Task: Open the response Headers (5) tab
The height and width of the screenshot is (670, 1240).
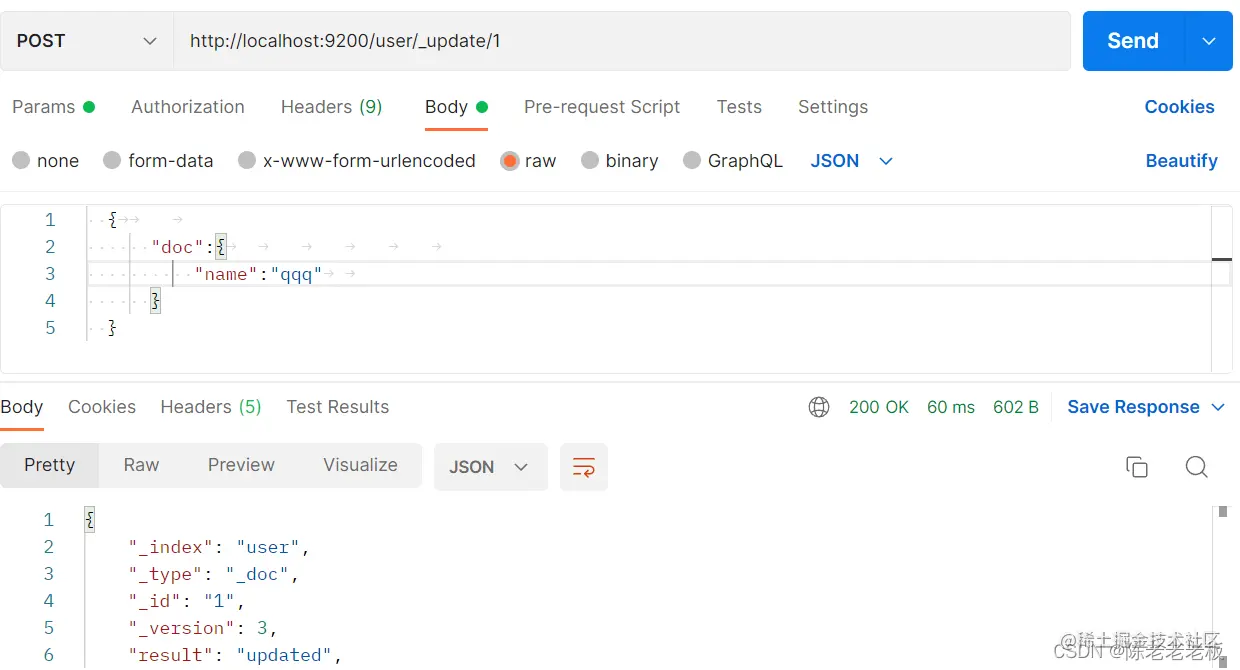Action: (211, 407)
